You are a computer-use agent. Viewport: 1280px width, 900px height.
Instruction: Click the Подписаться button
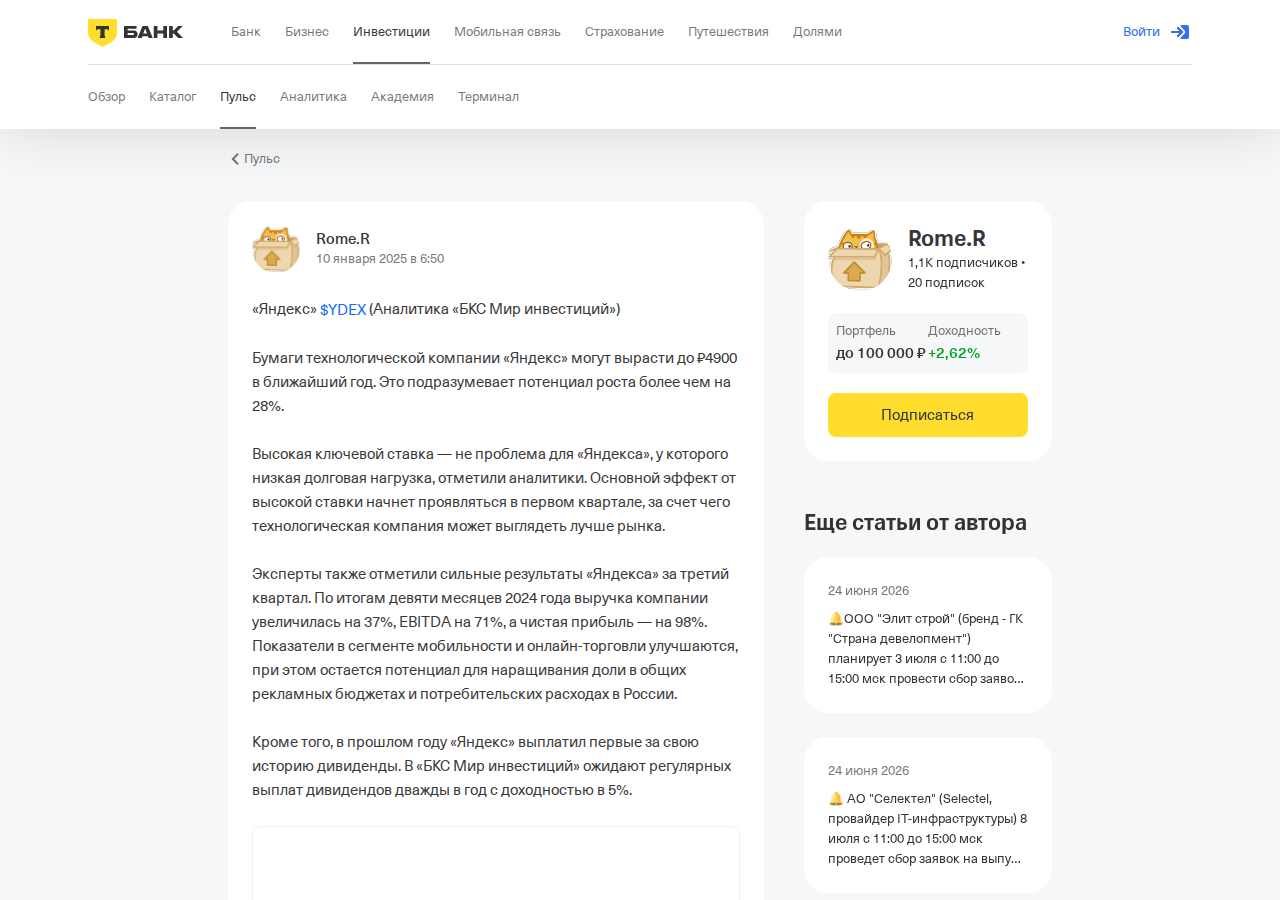tap(928, 415)
